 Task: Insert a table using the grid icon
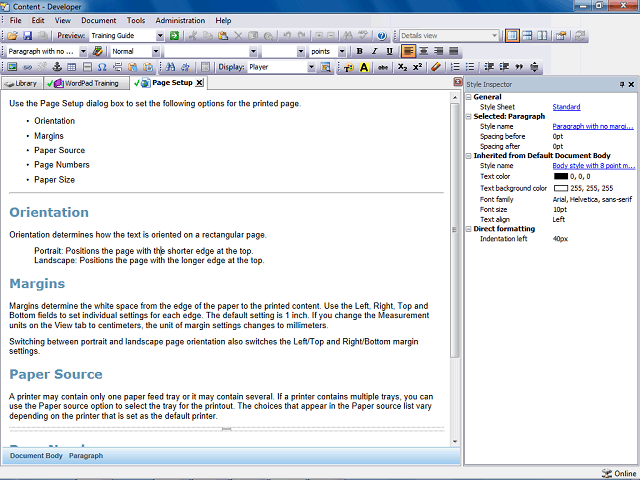(71, 67)
